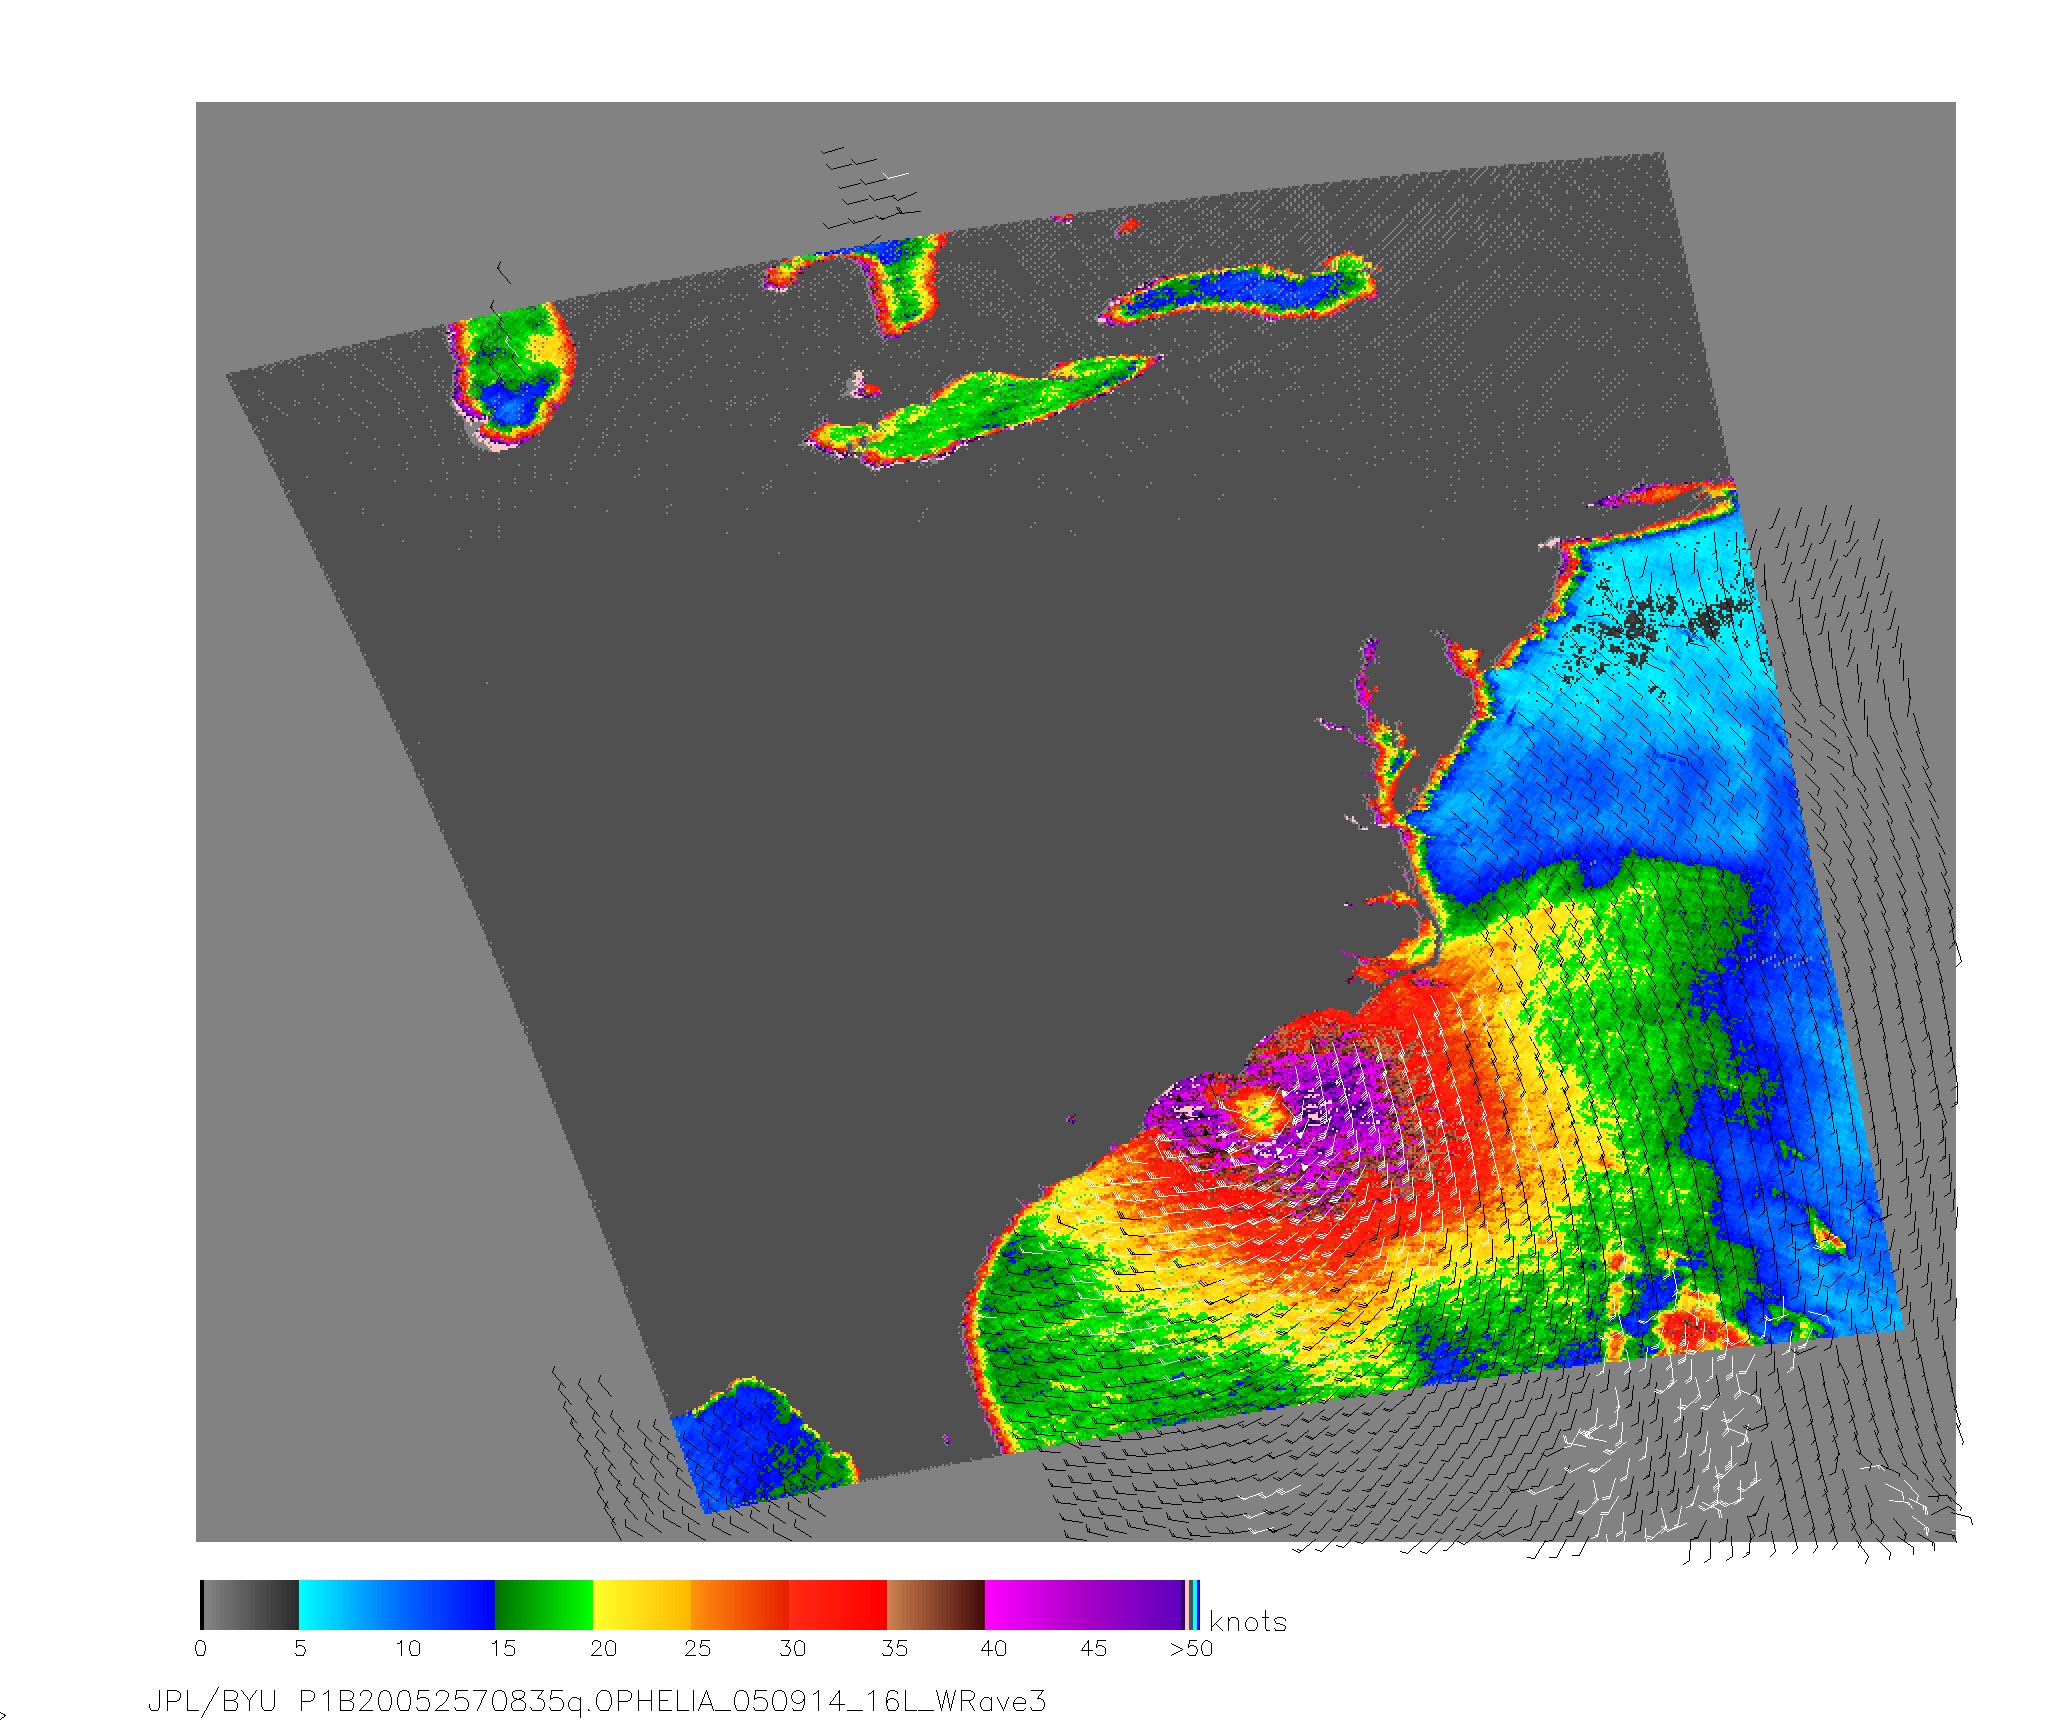The height and width of the screenshot is (1720, 2060).
Task: Click the green 15–20 knots color segment
Action: point(544,1604)
